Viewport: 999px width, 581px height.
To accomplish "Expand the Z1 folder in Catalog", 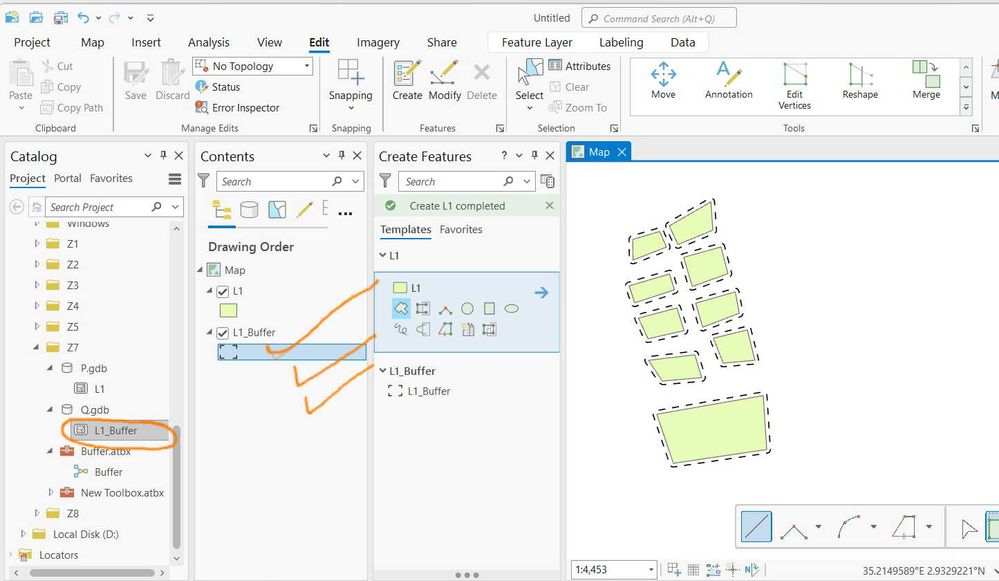I will (x=37, y=243).
